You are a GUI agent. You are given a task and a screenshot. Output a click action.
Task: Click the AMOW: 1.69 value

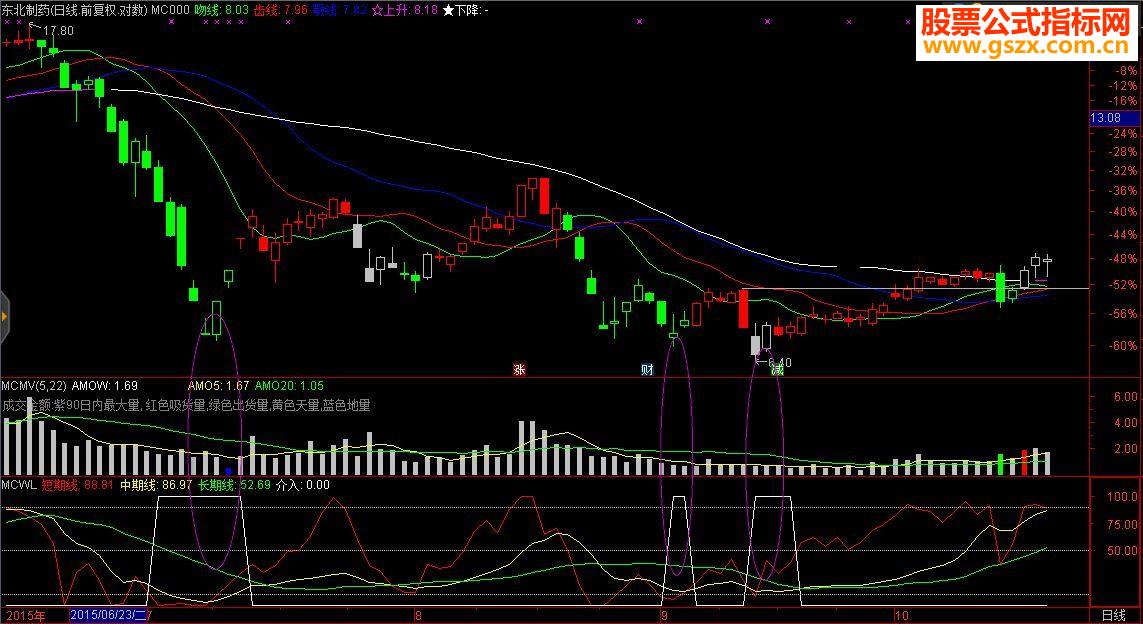click(x=105, y=386)
